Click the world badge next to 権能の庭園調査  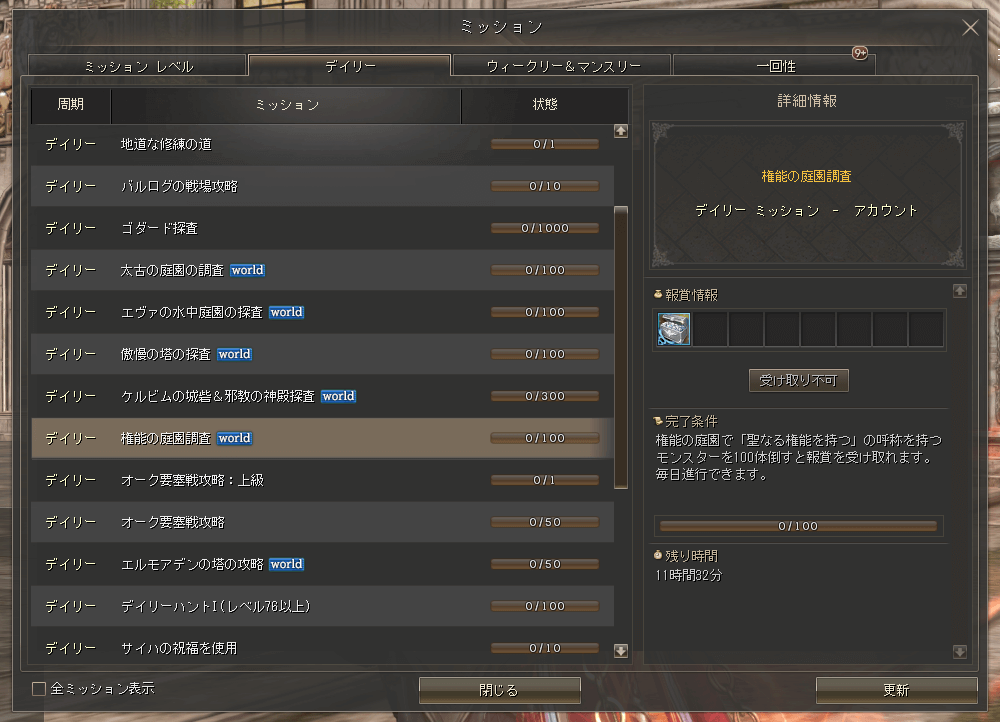tap(234, 437)
